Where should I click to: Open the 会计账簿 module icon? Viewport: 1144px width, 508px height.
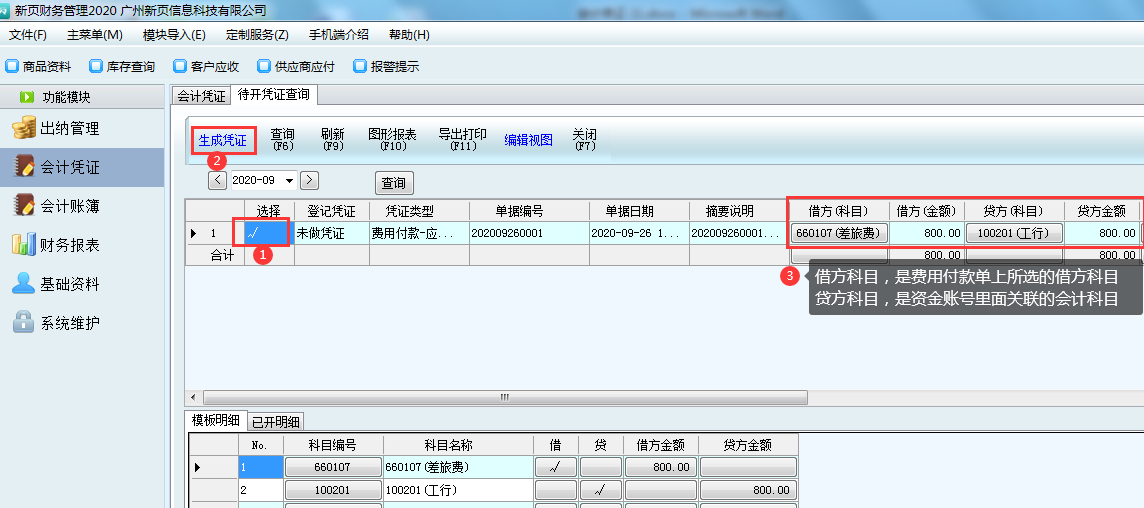point(23,206)
